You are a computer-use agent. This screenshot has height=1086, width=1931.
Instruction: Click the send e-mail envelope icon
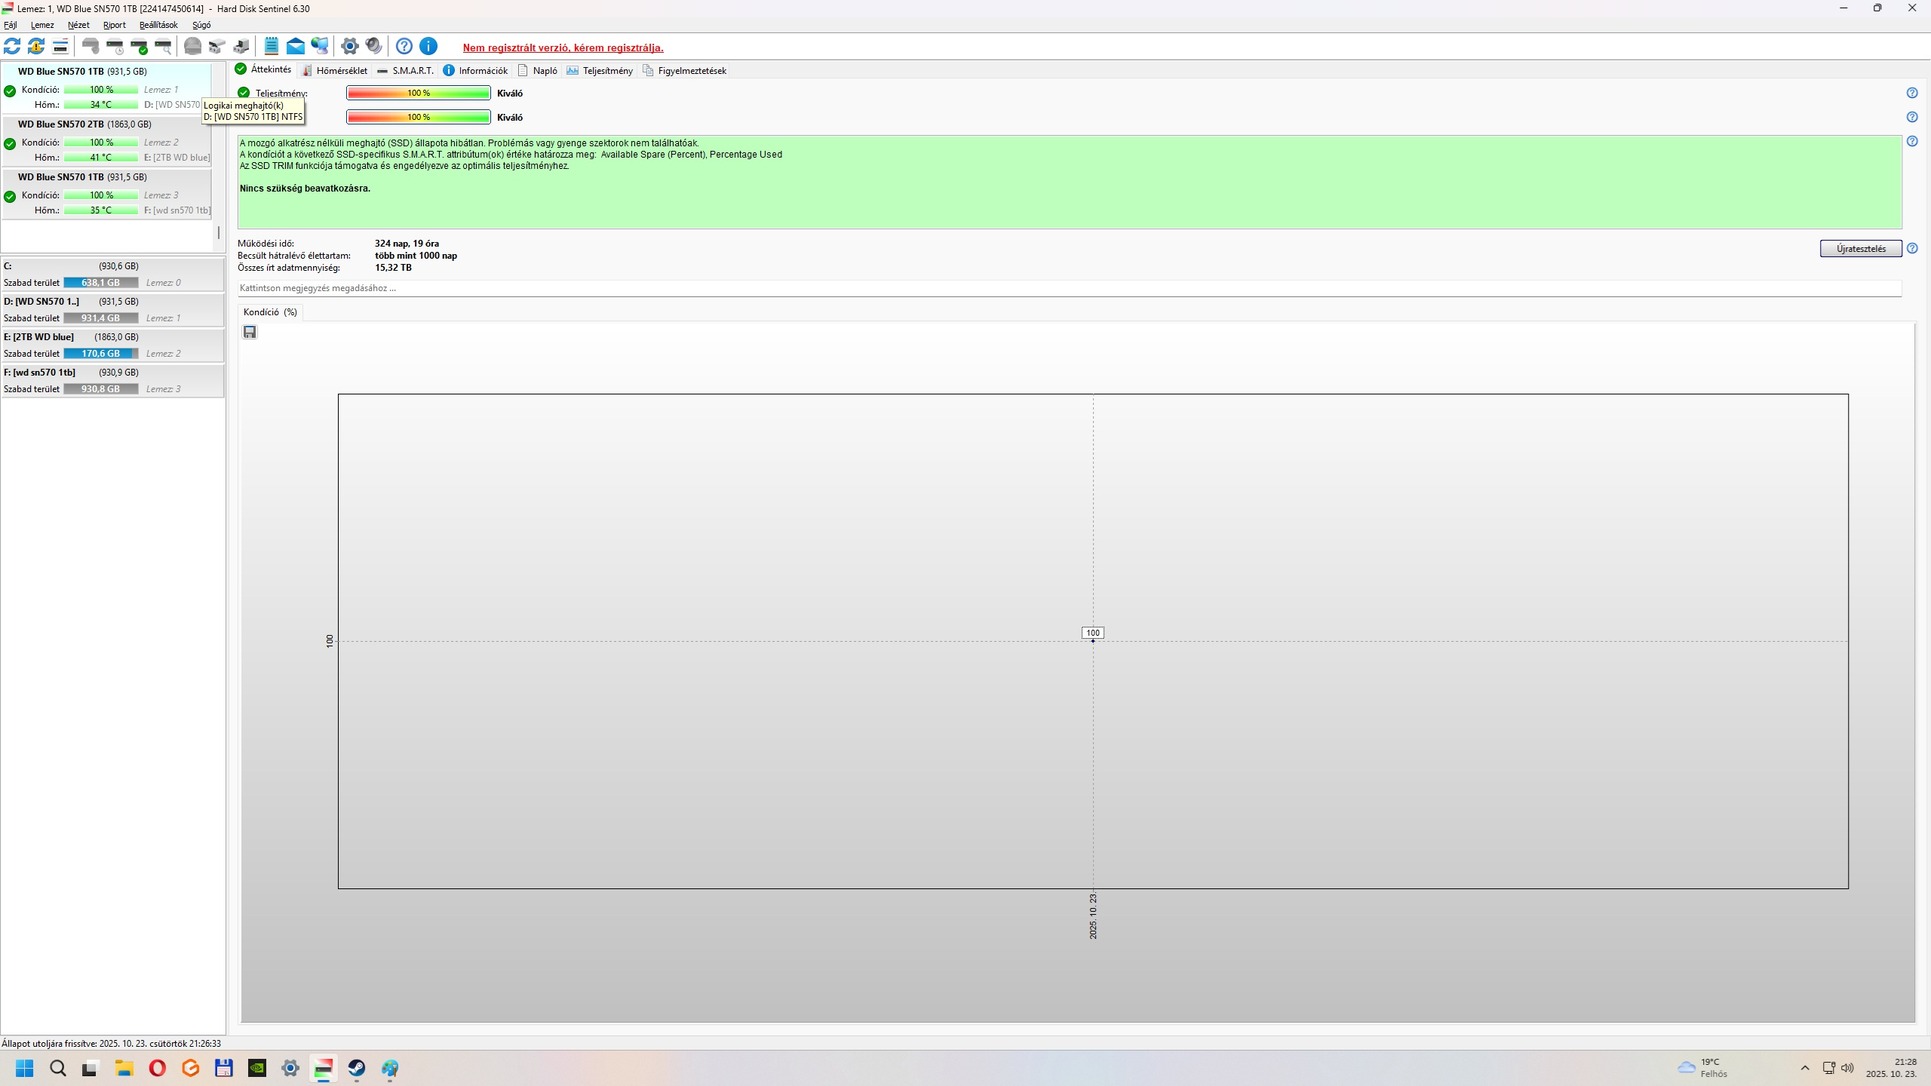pos(295,46)
